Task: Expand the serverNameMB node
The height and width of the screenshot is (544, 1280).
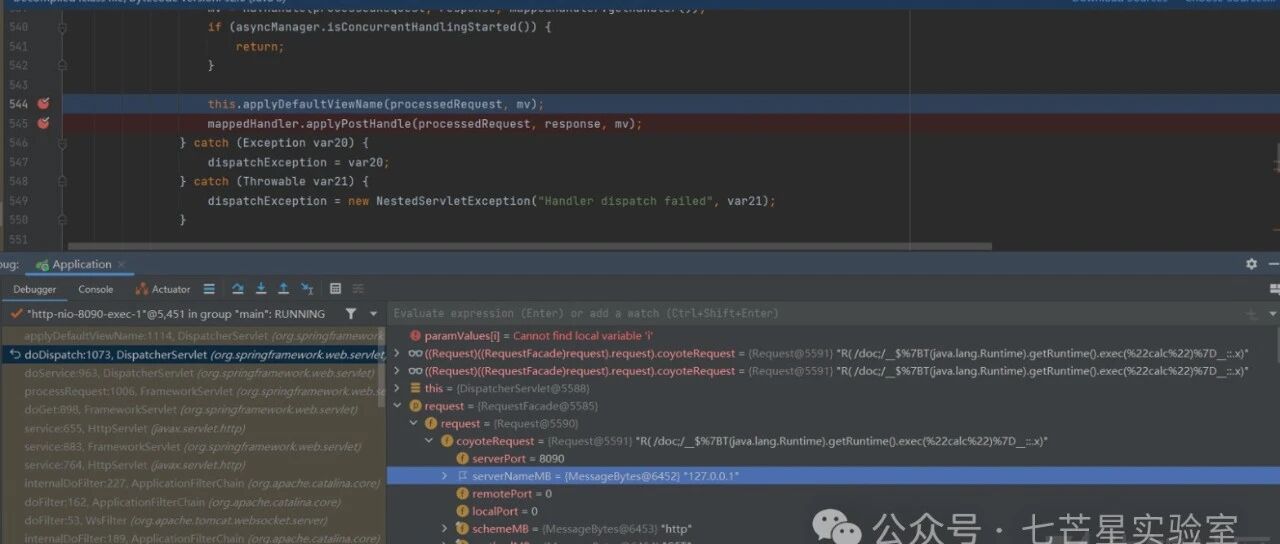Action: (x=446, y=476)
